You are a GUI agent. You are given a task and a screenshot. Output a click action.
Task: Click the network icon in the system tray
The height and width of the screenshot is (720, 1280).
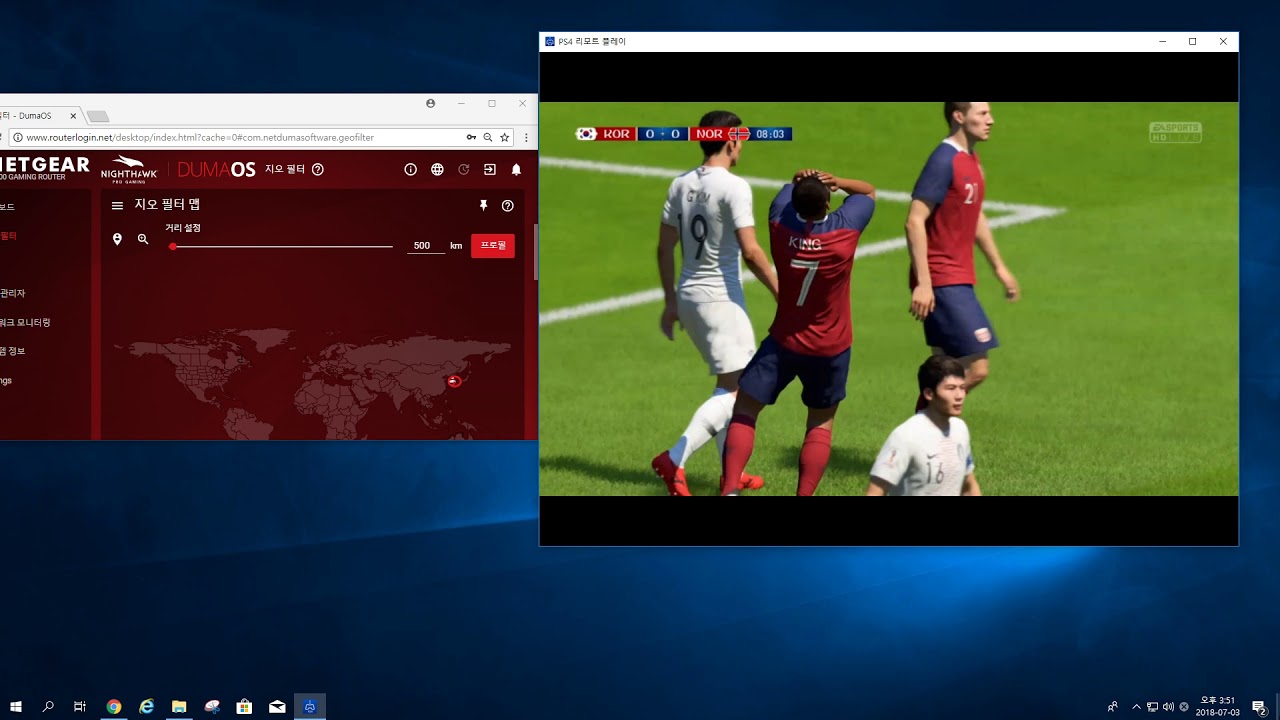[x=1152, y=707]
